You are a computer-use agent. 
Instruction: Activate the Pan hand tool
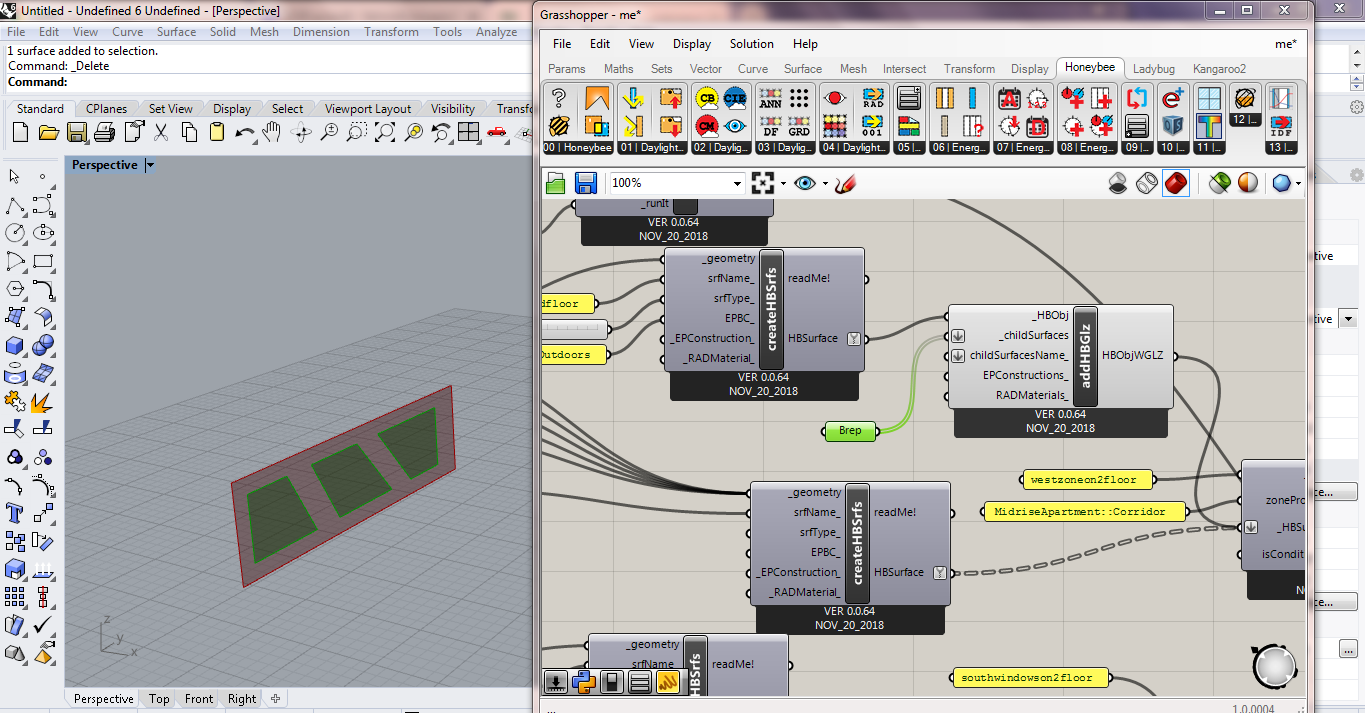pos(272,132)
